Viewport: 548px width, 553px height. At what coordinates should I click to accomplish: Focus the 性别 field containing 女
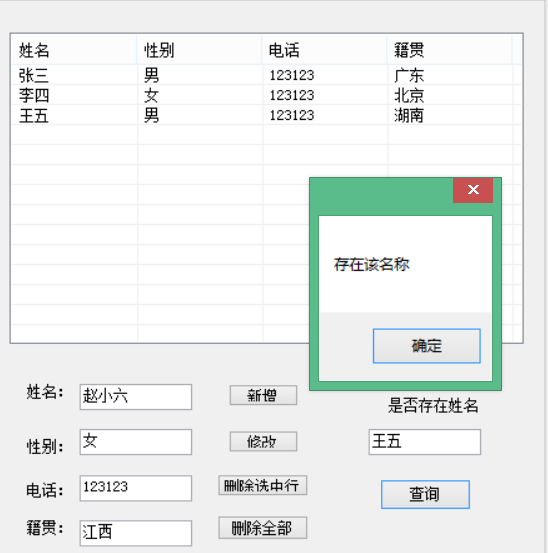tap(136, 442)
